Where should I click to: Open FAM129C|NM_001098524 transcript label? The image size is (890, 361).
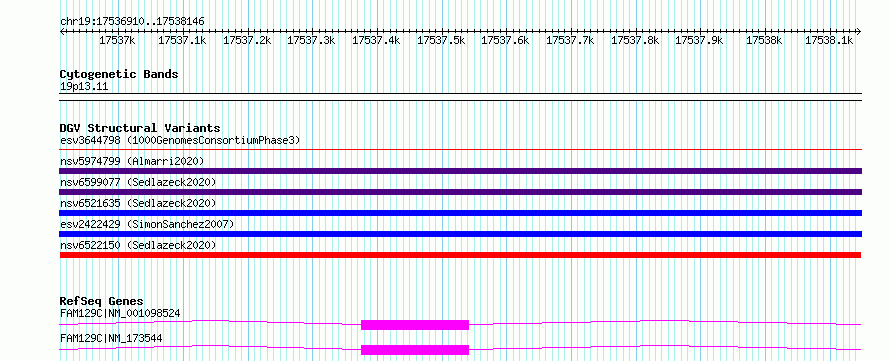(120, 313)
